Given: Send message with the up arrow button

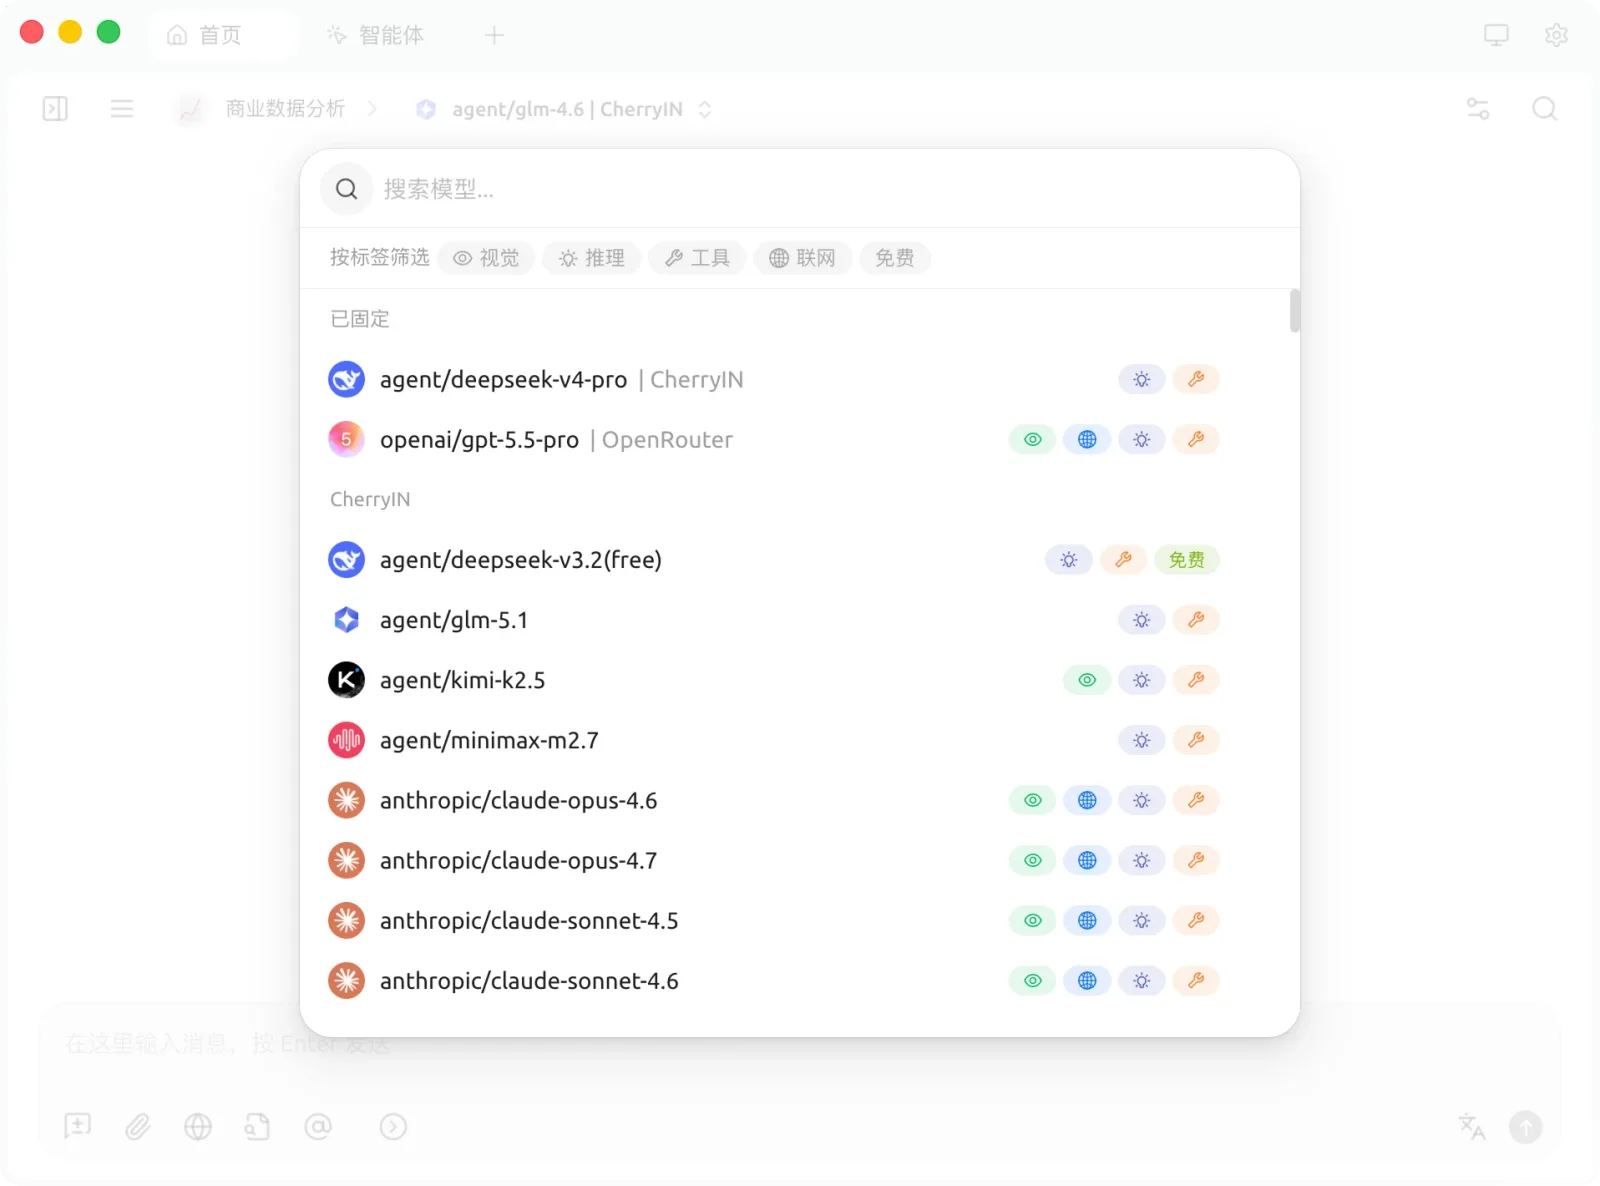Looking at the screenshot, I should tap(1526, 1127).
